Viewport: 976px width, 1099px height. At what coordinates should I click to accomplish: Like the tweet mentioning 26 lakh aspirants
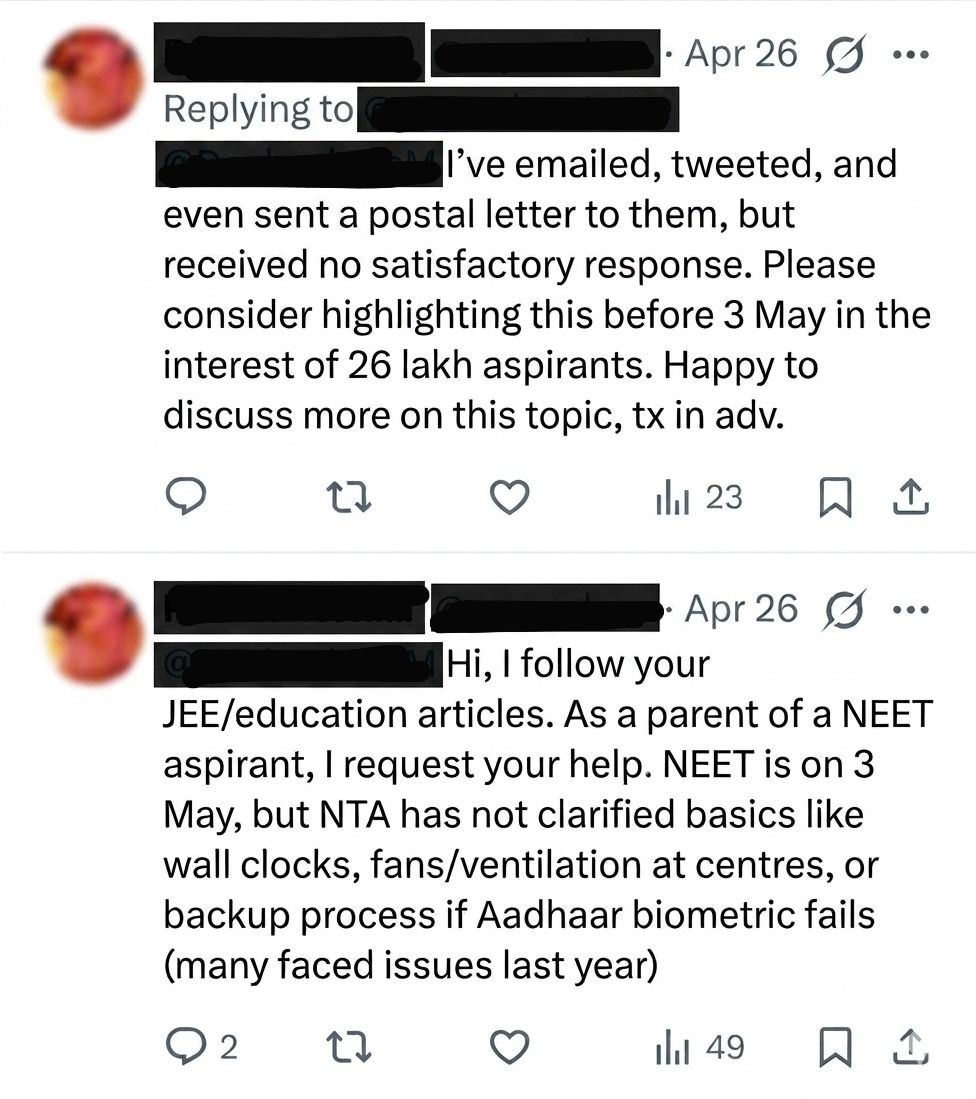511,496
